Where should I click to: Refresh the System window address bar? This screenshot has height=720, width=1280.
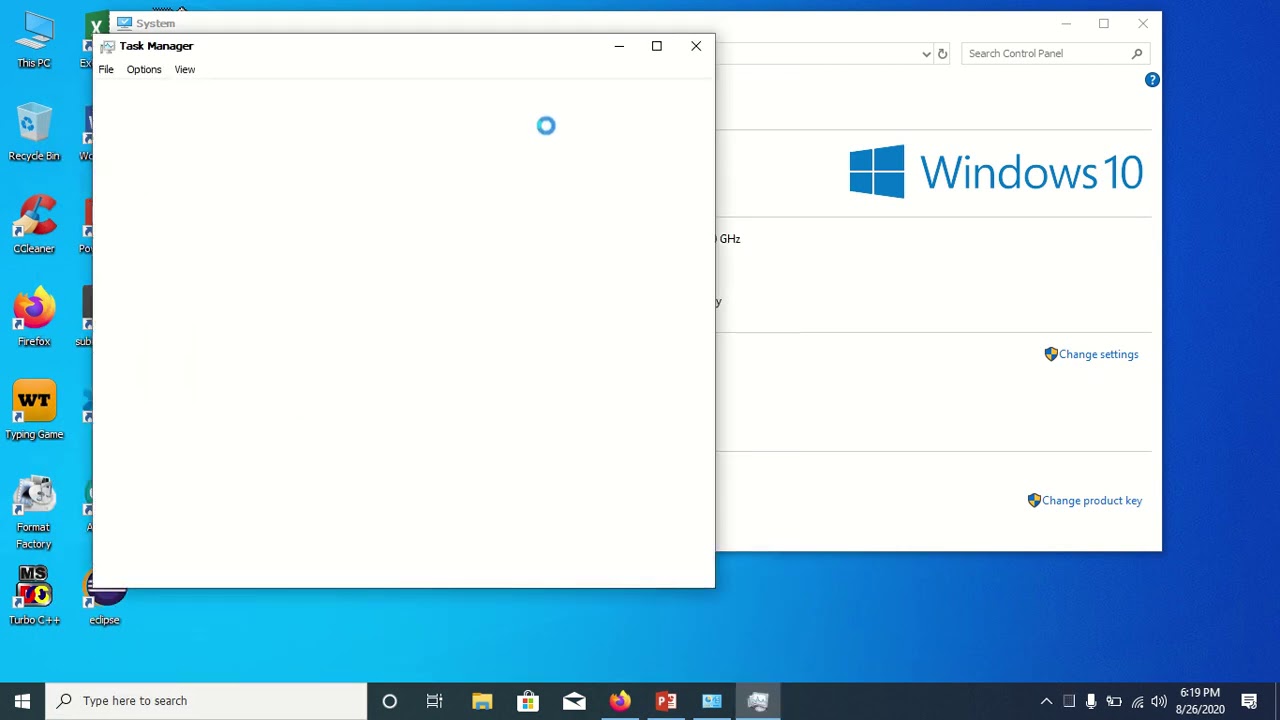tap(942, 54)
